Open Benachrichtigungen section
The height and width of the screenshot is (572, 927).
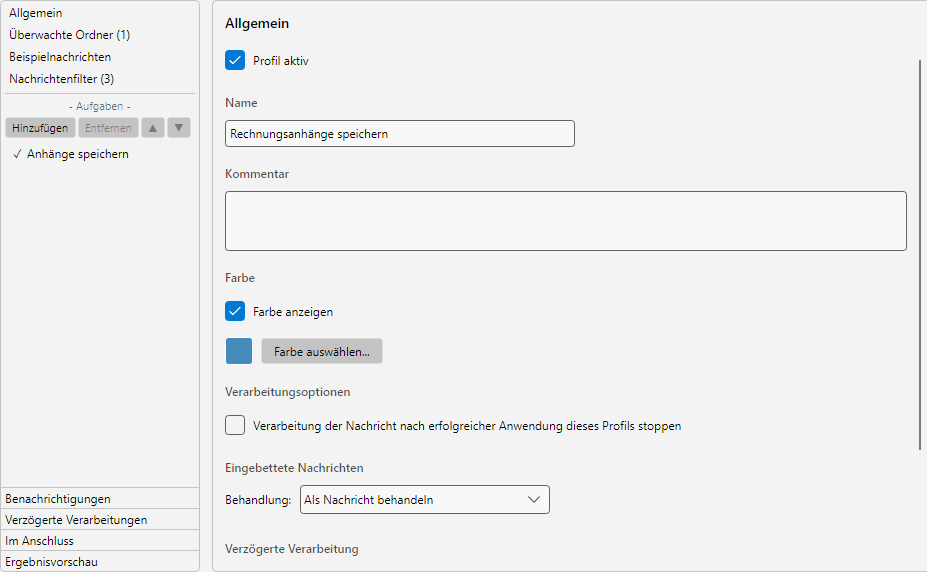point(100,499)
